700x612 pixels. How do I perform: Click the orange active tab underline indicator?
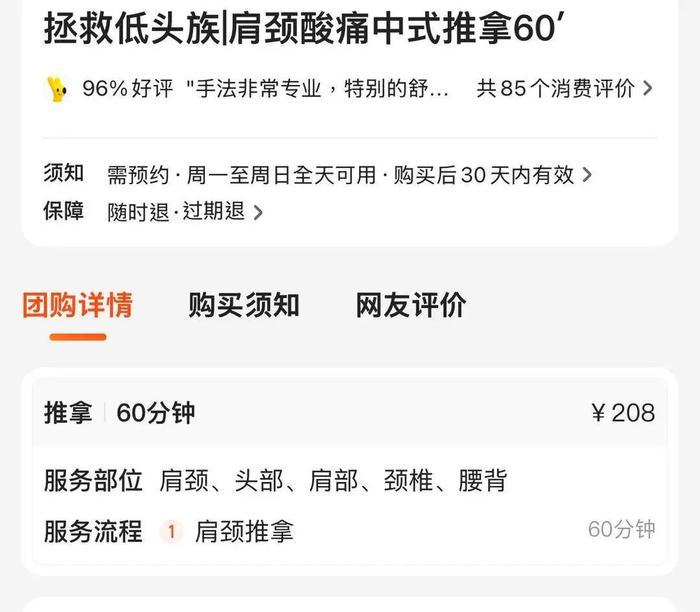pyautogui.click(x=78, y=337)
